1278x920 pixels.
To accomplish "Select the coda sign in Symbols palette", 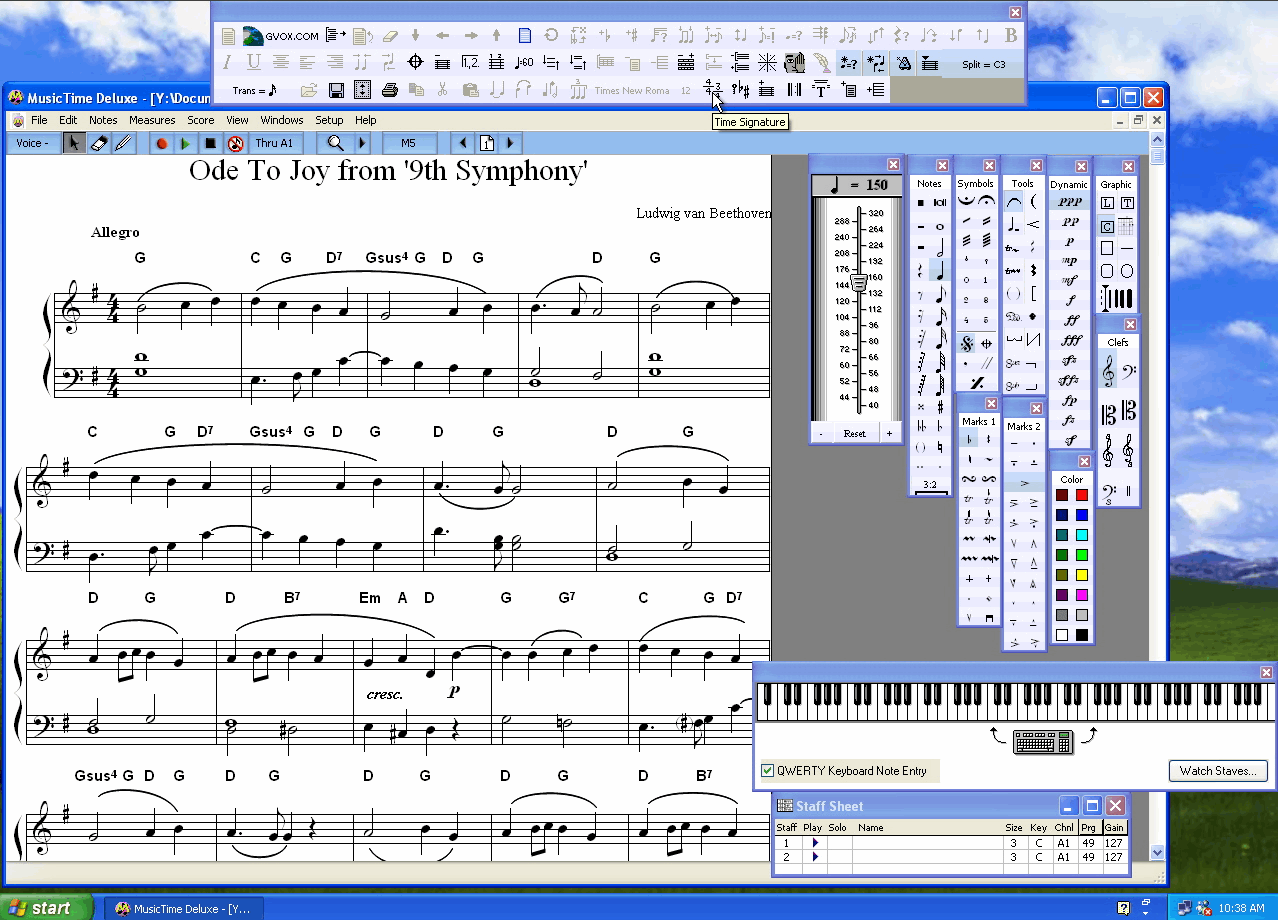I will coord(985,343).
